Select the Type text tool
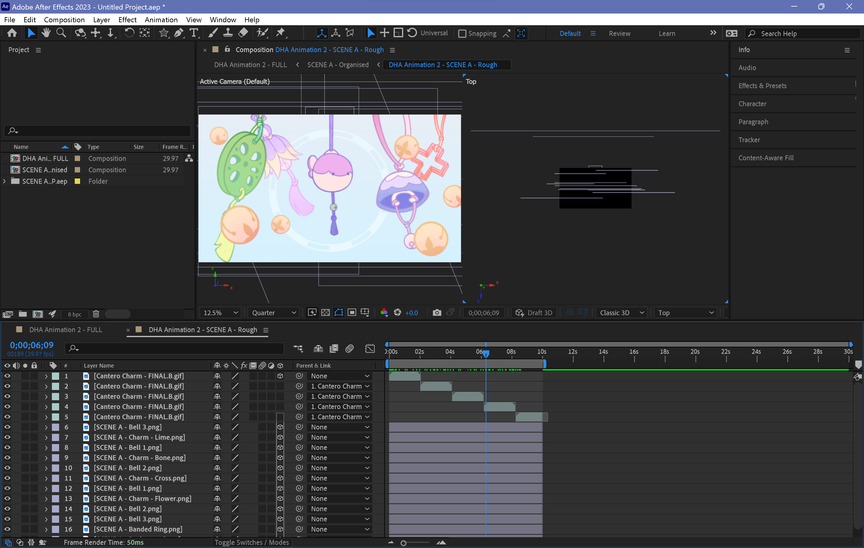Screen dimensions: 864x548 (193, 33)
